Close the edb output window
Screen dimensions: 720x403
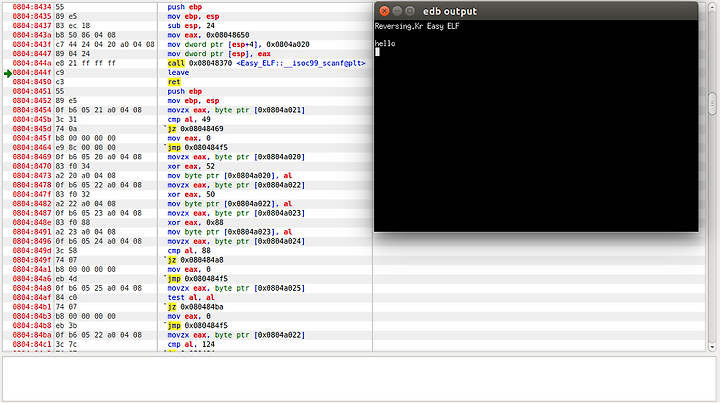(384, 11)
